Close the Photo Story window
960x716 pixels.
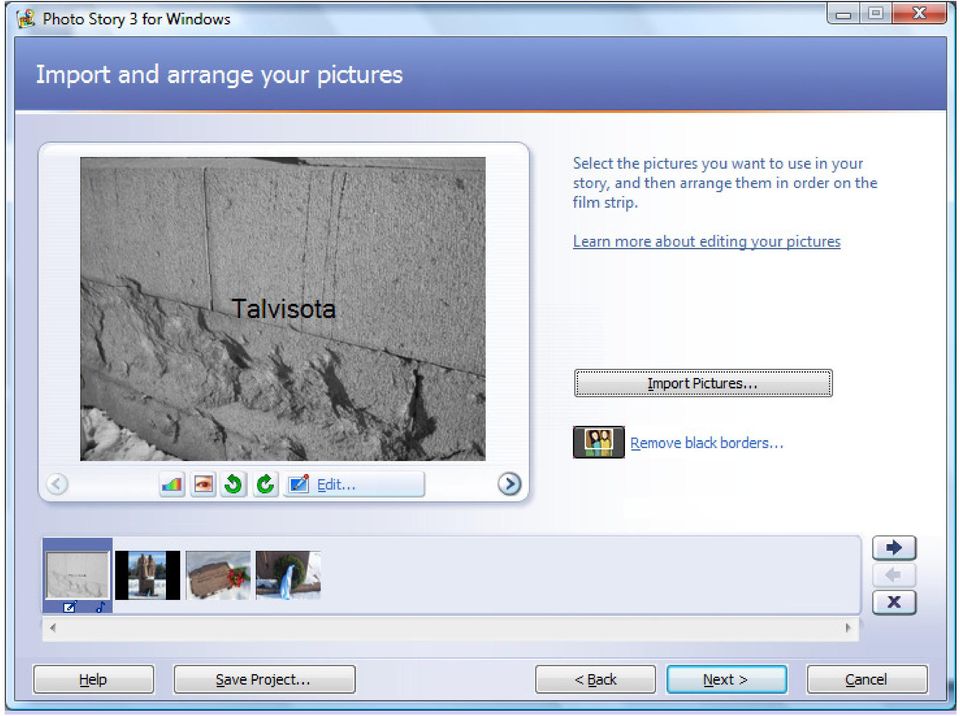[x=919, y=13]
